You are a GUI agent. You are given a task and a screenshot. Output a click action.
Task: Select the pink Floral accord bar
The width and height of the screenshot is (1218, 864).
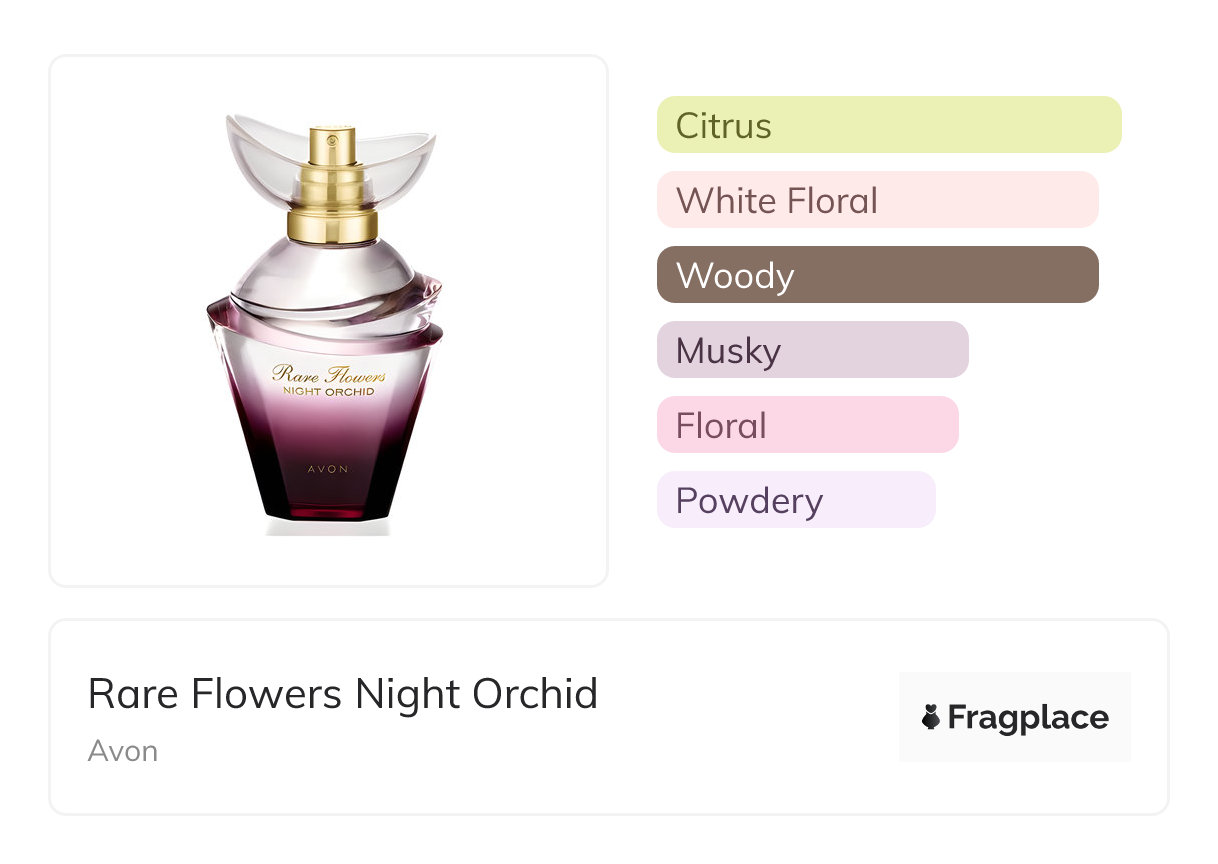[807, 425]
